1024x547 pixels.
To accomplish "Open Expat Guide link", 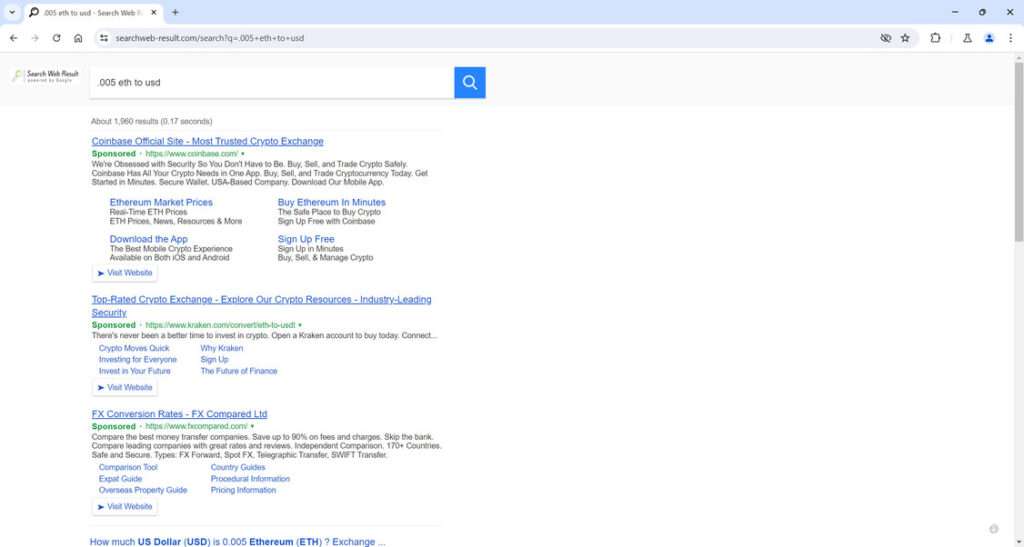I will click(120, 479).
